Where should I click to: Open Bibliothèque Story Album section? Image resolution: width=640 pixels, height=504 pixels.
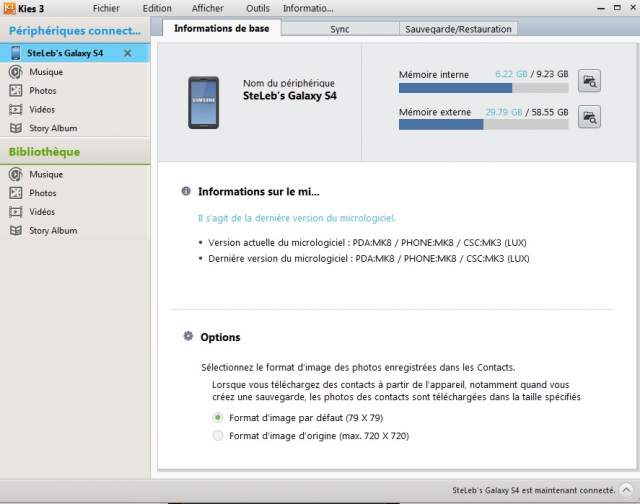point(52,231)
